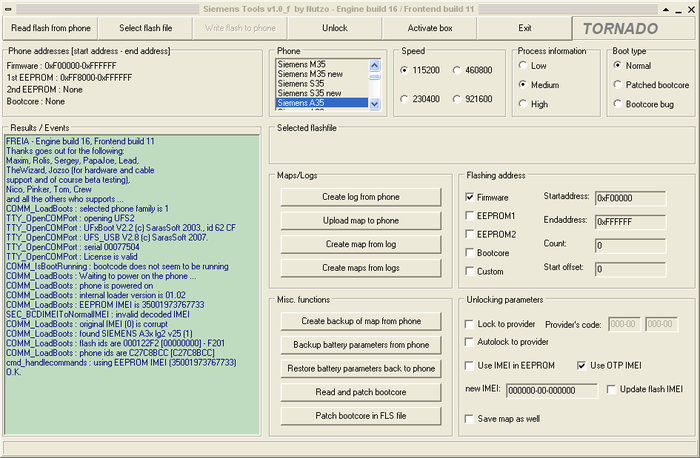Image resolution: width=700 pixels, height=458 pixels.
Task: Select Siemens S35 in phone list
Action: pos(322,83)
